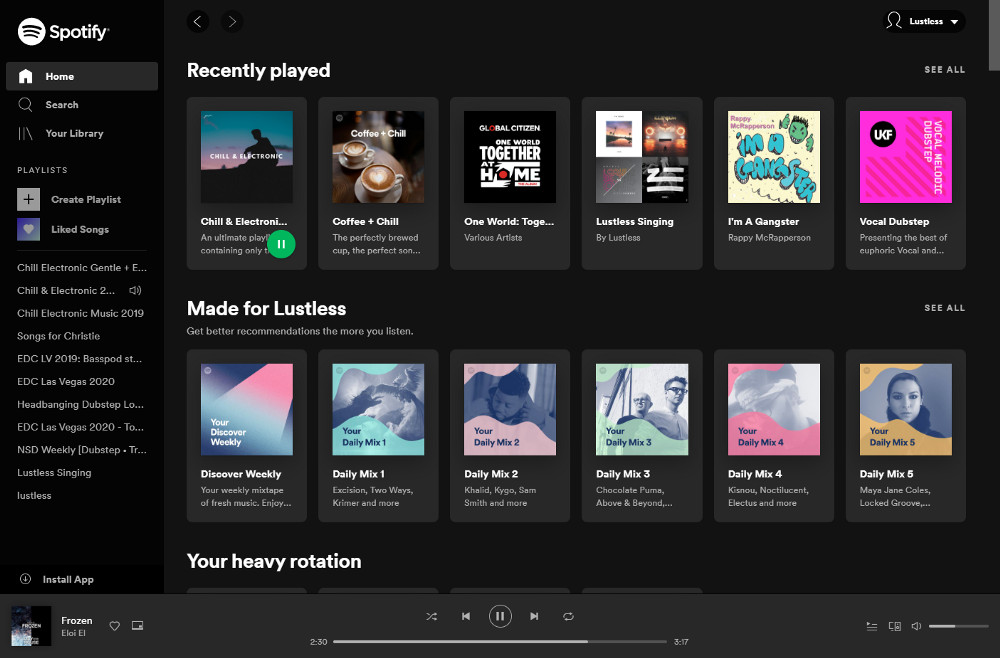
Task: Toggle shuffle playback
Action: (432, 617)
